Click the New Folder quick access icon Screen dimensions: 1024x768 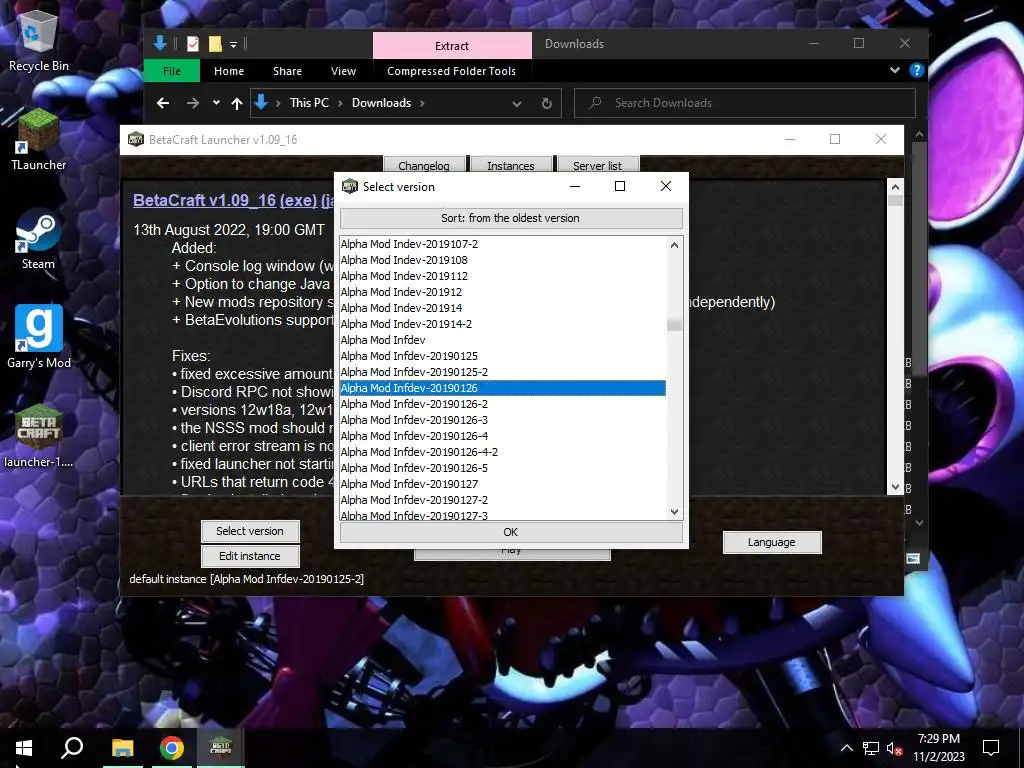tap(215, 44)
